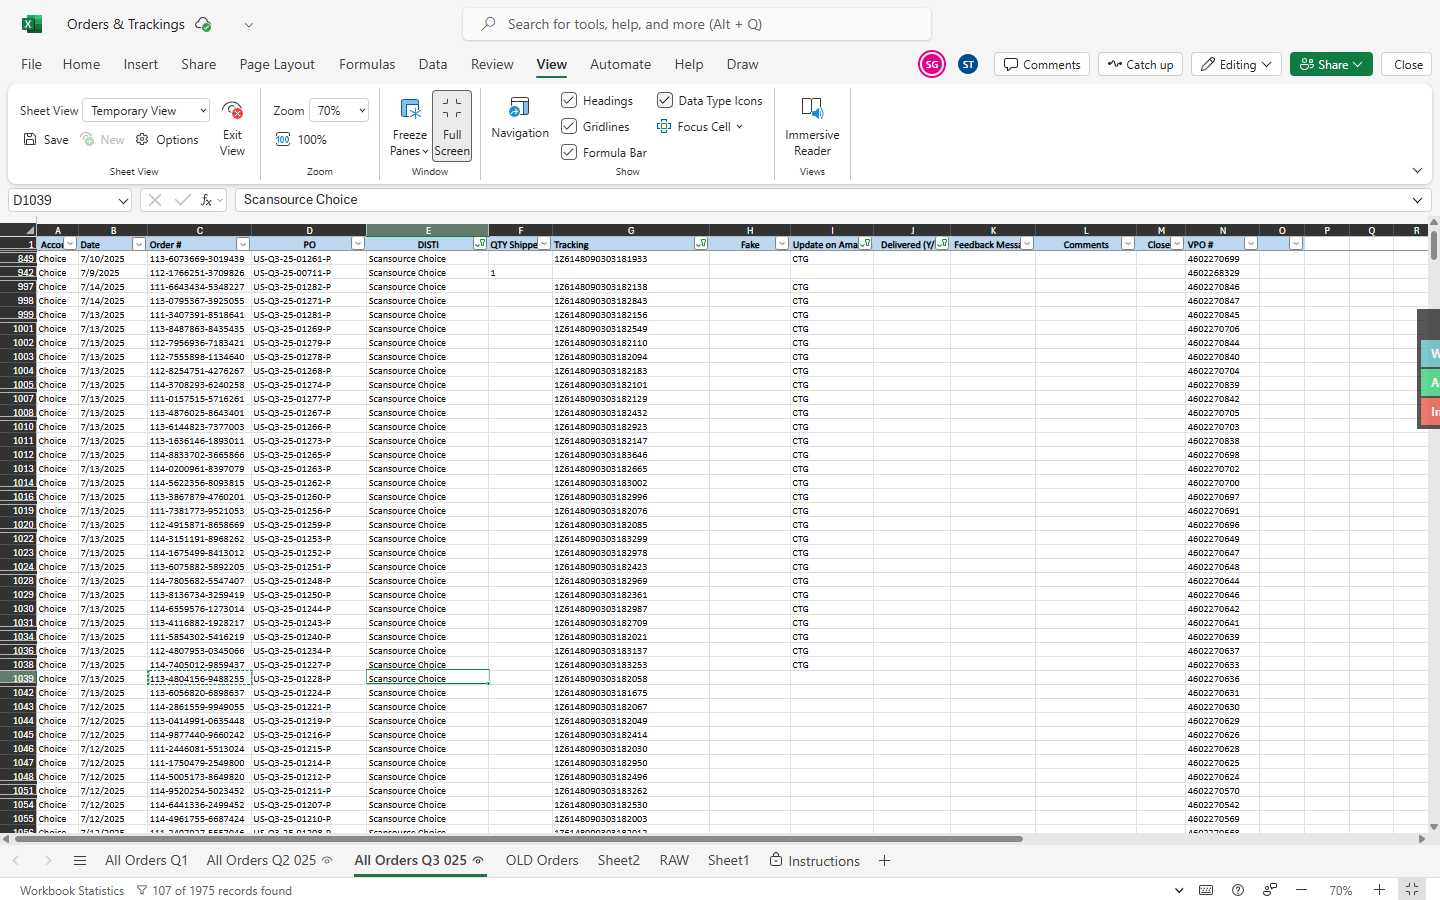Click the Focus Cell icon
The image size is (1440, 900).
point(664,126)
